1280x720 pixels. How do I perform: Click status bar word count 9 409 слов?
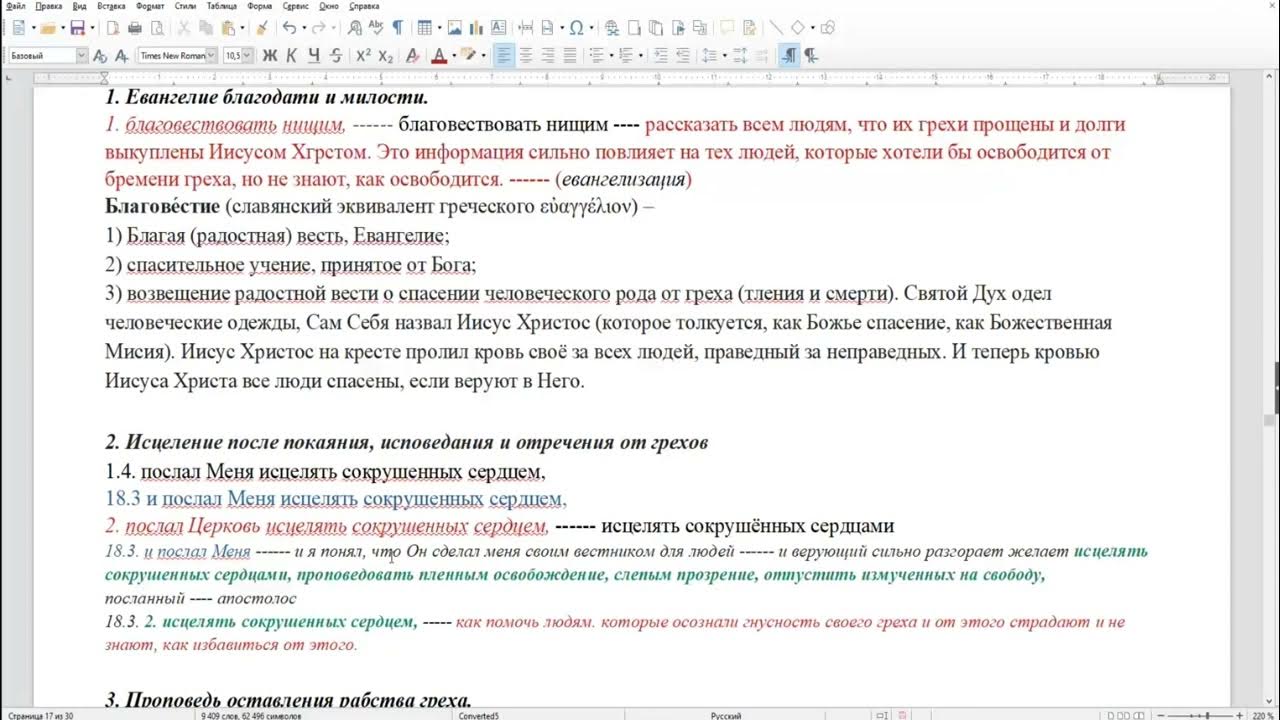(x=251, y=715)
